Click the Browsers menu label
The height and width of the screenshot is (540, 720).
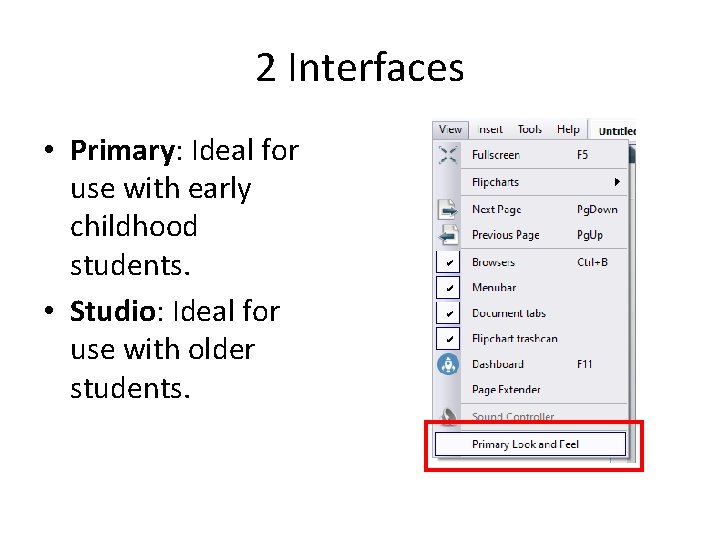click(x=493, y=262)
